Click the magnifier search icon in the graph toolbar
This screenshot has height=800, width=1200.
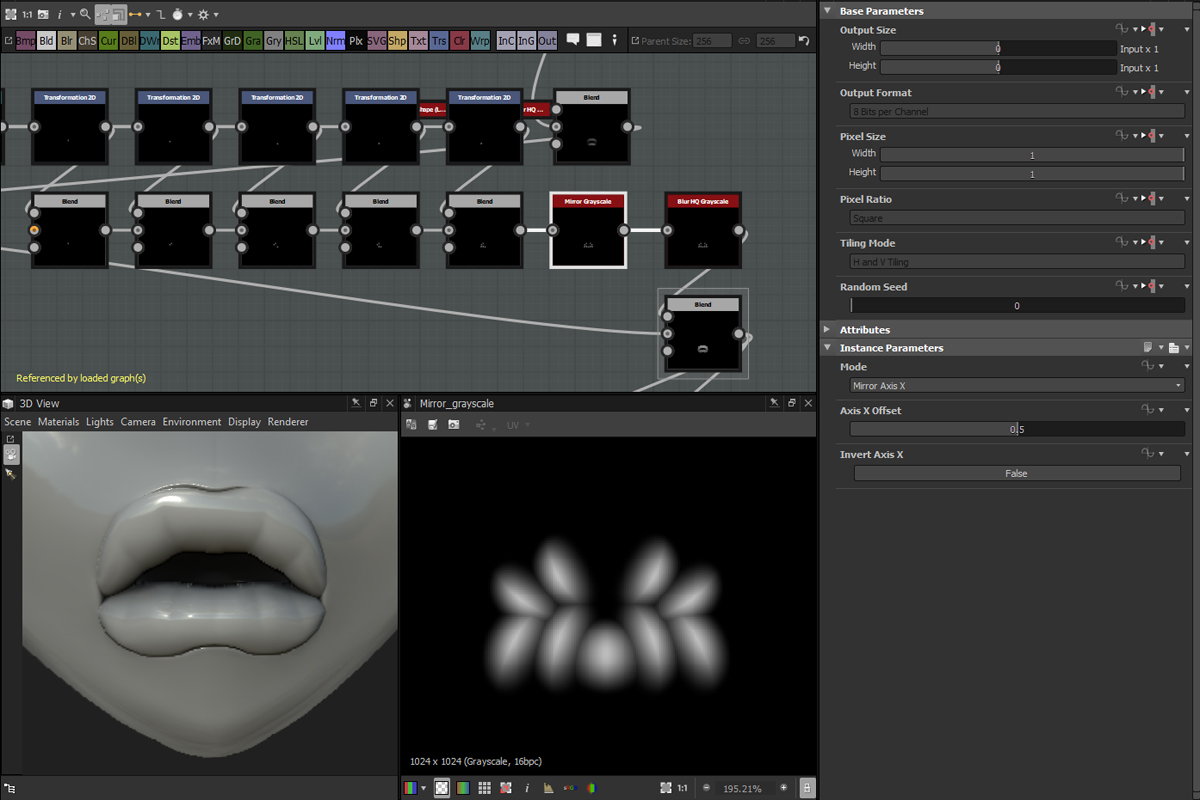[x=85, y=15]
